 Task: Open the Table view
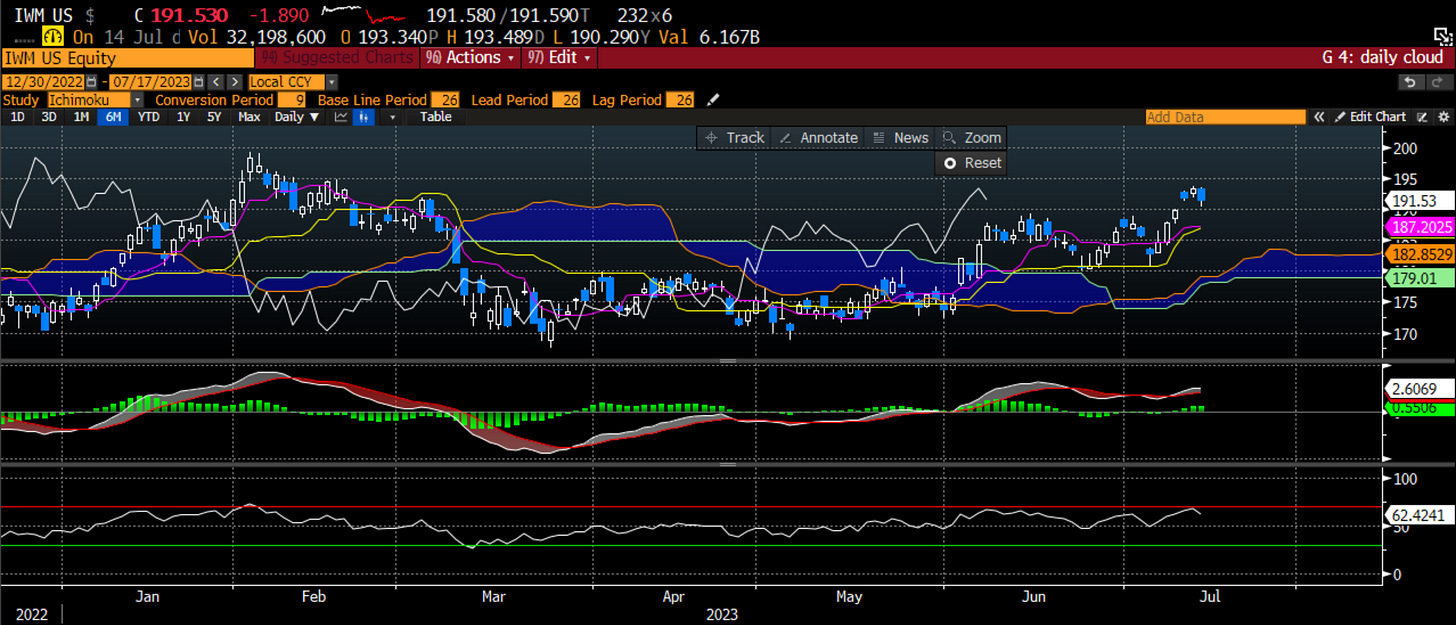click(435, 117)
